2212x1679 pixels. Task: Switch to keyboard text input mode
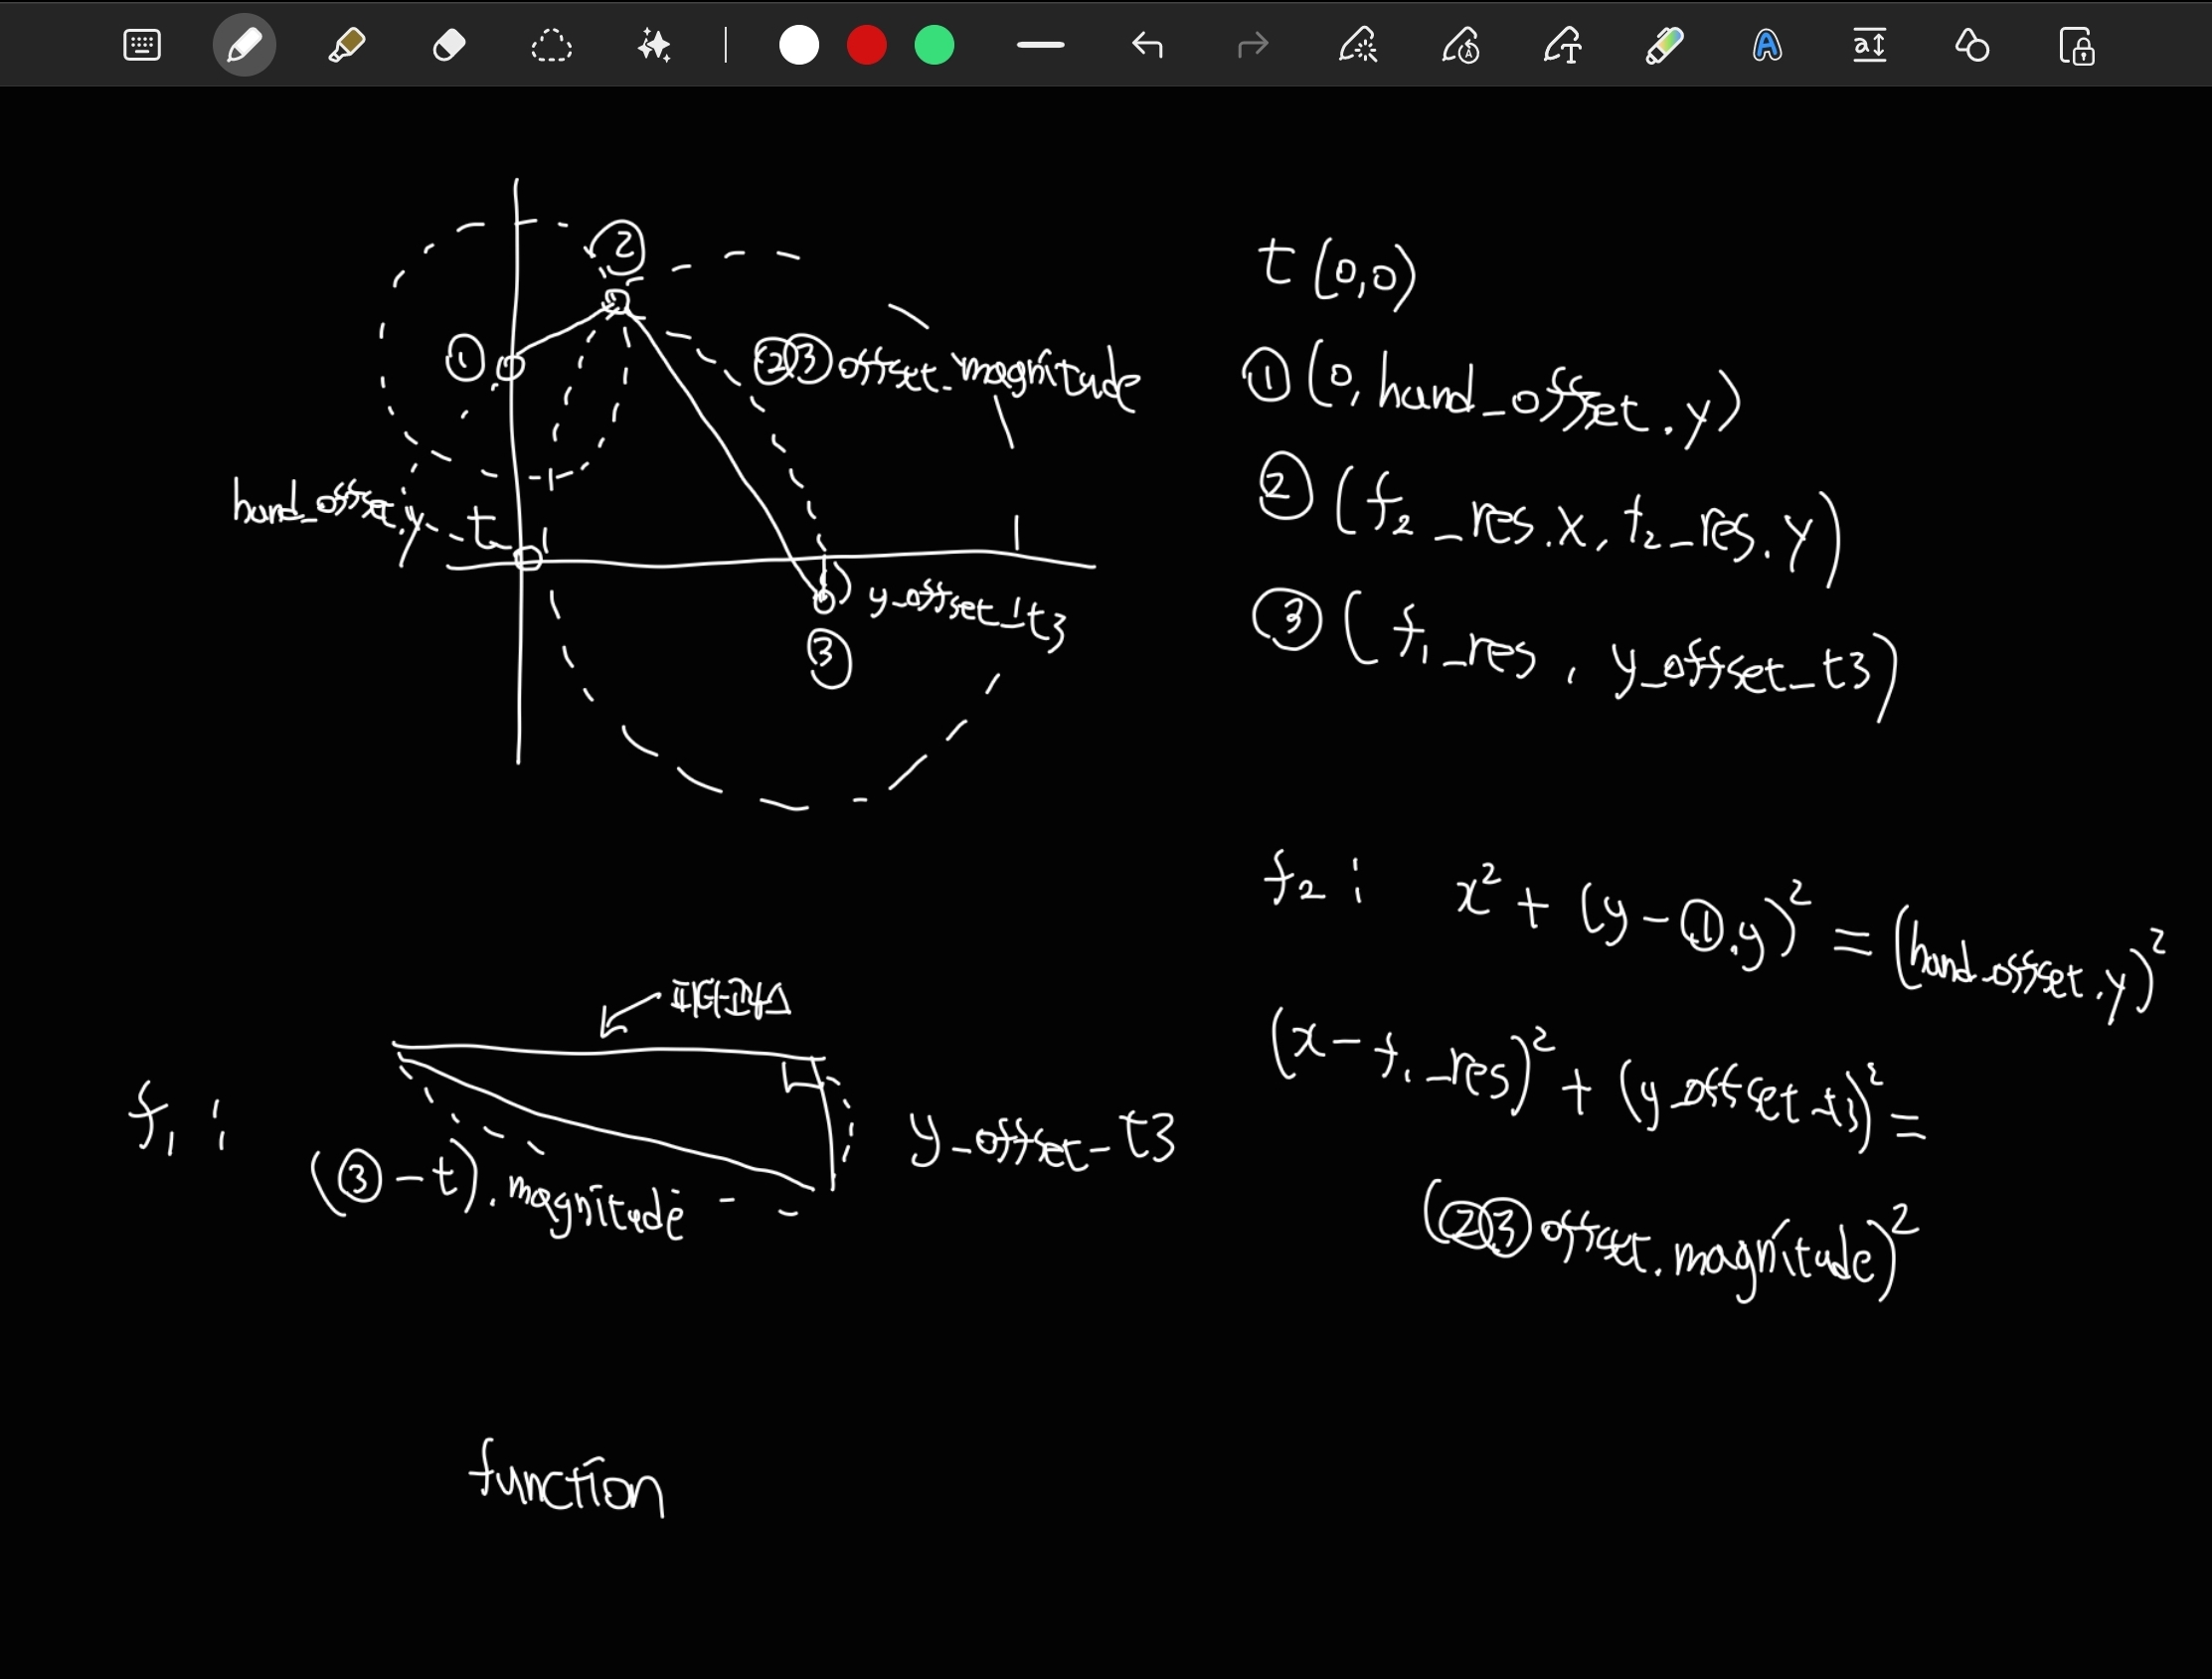tap(141, 46)
